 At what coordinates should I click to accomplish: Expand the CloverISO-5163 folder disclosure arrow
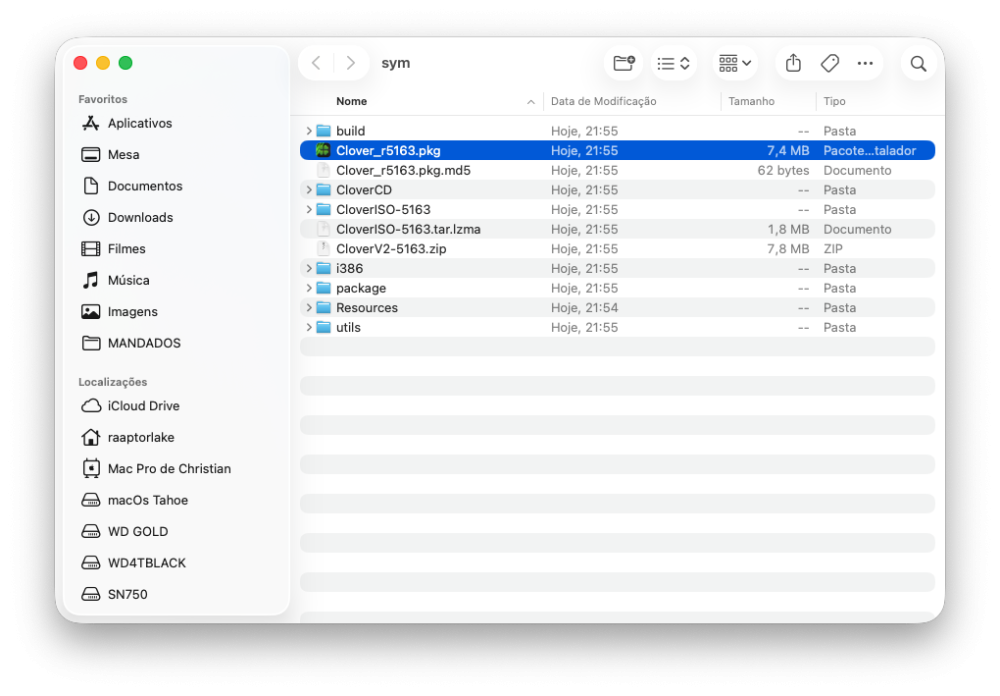pos(309,209)
